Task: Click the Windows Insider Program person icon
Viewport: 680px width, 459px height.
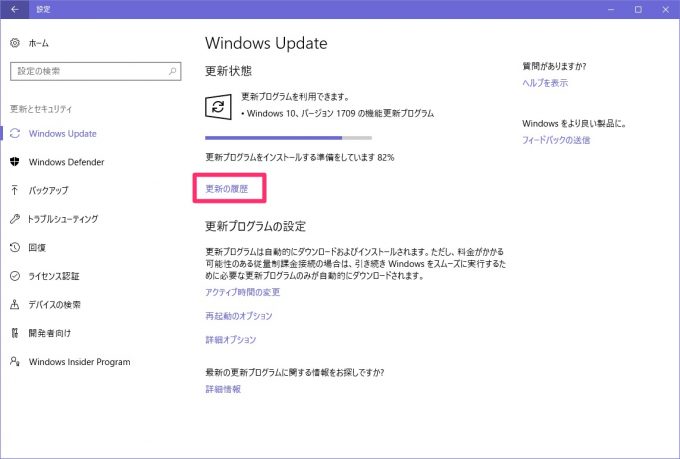Action: 15,361
